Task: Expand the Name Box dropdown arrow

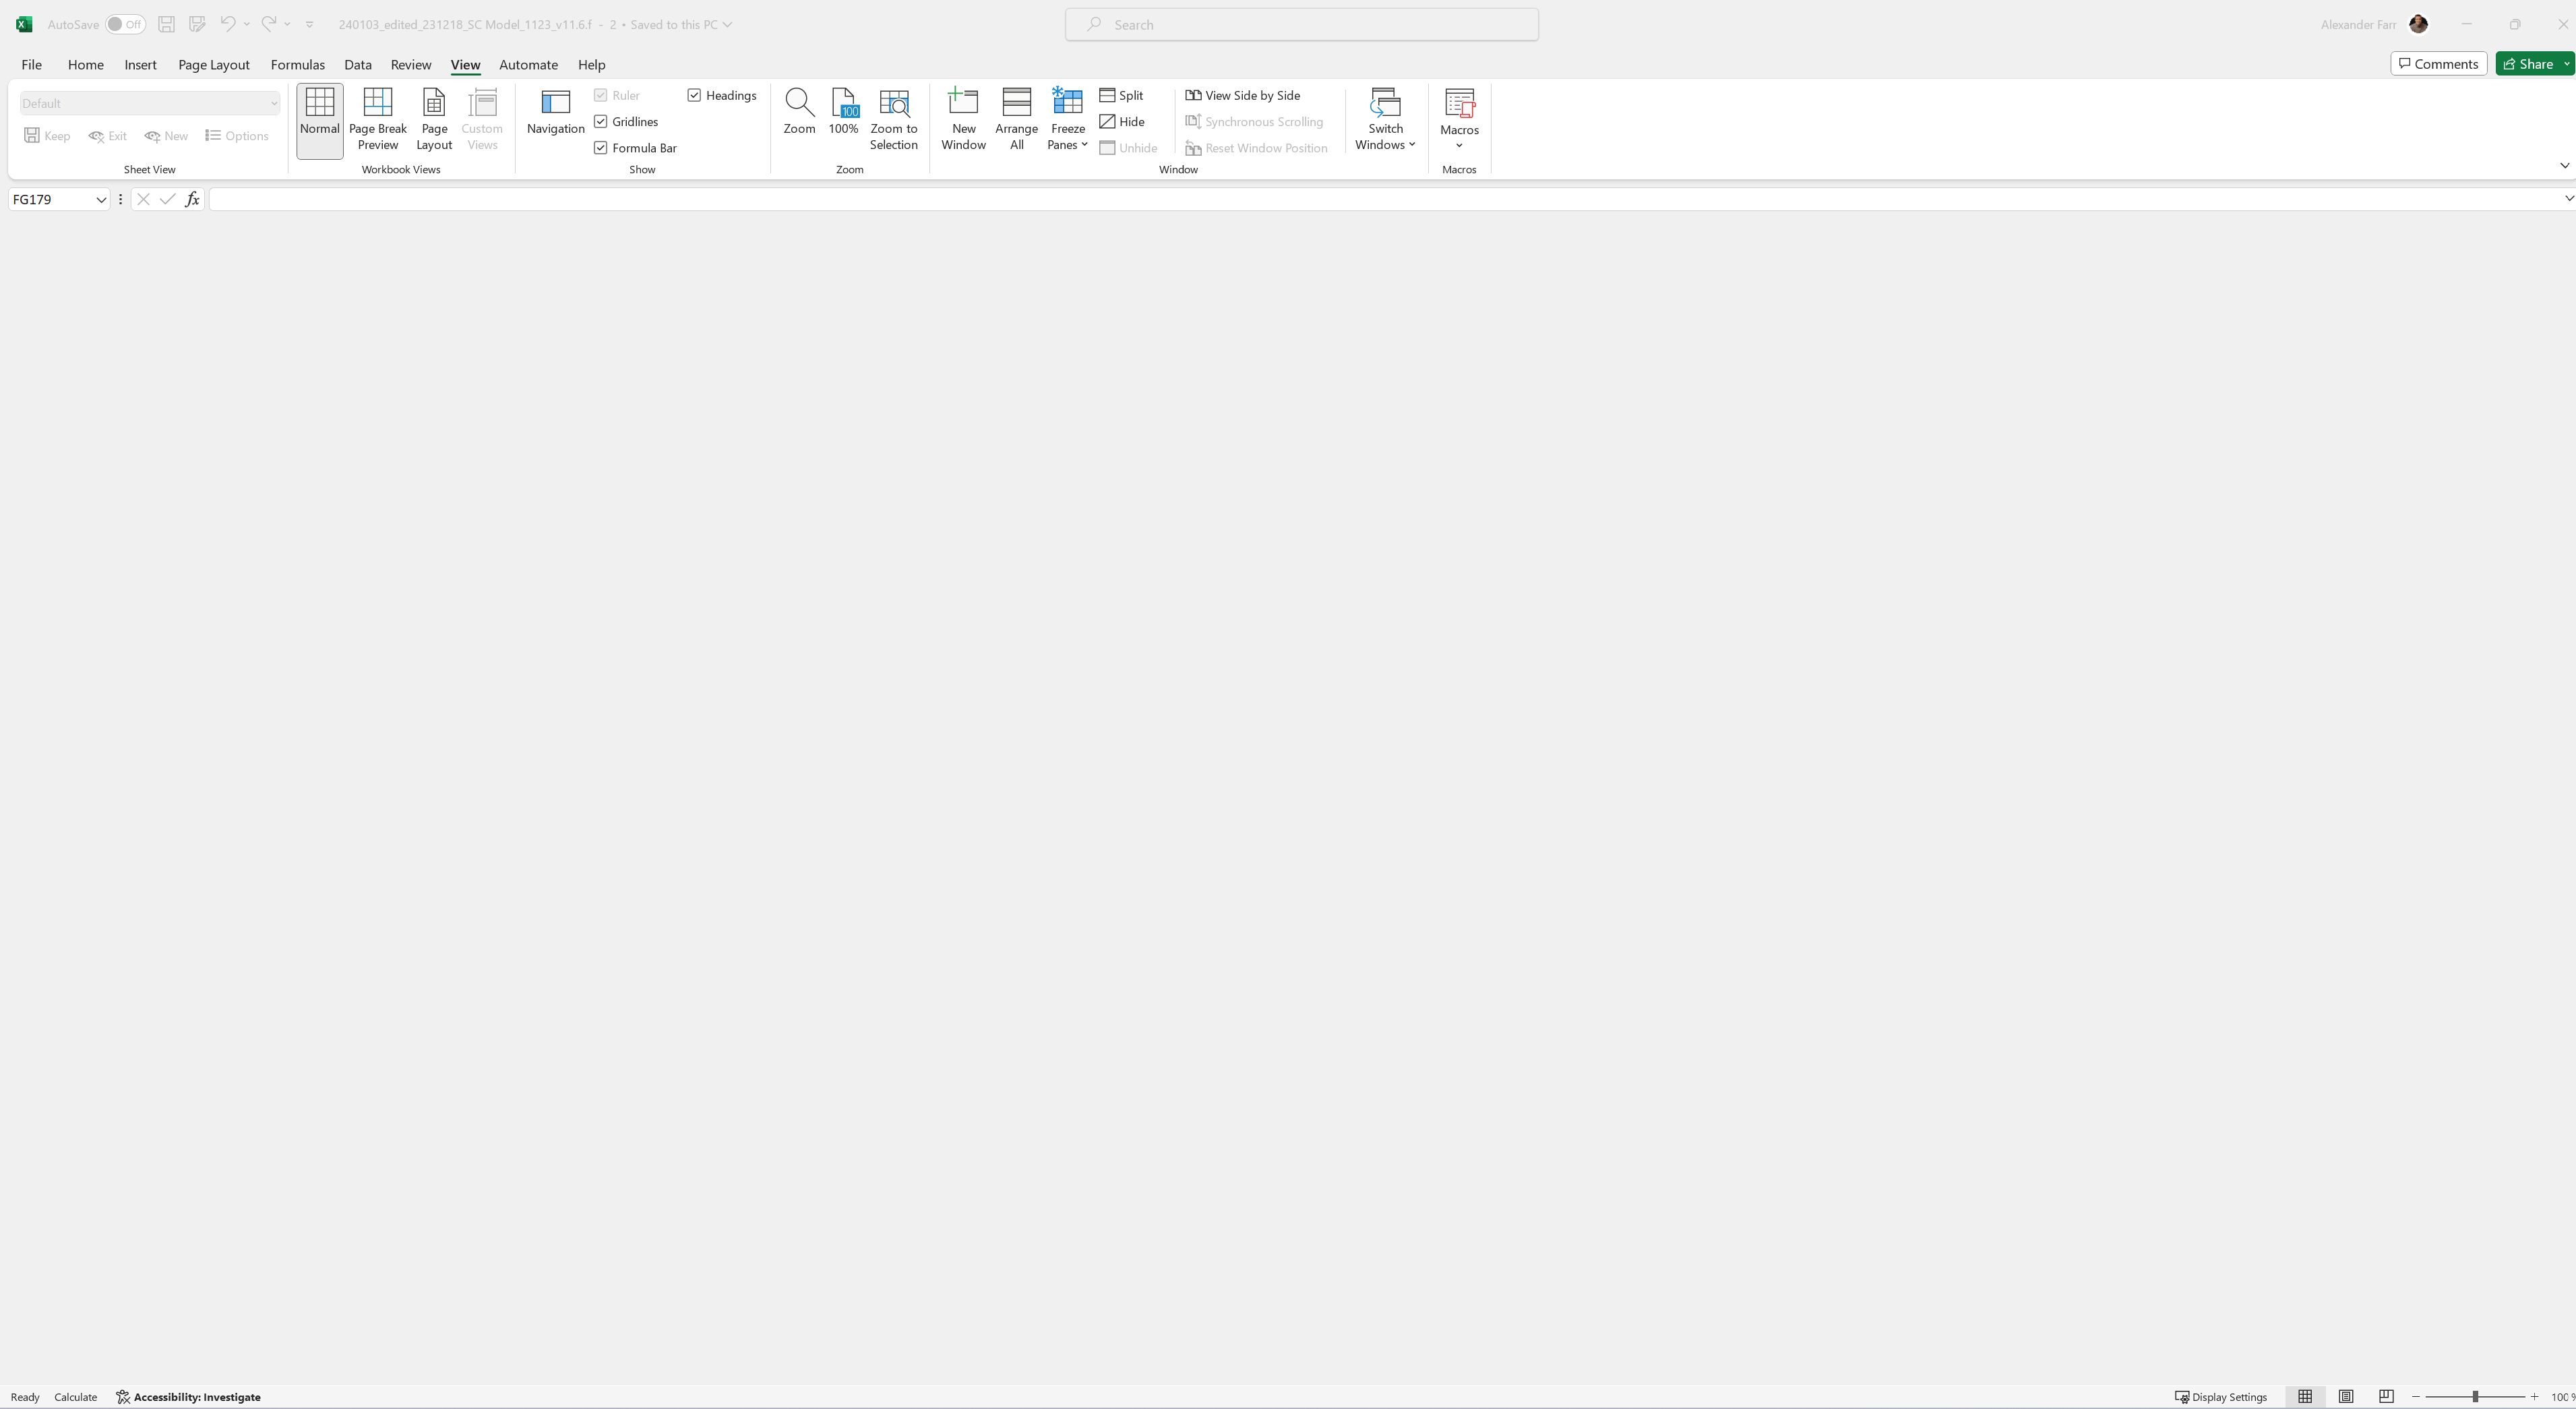Action: pos(101,200)
